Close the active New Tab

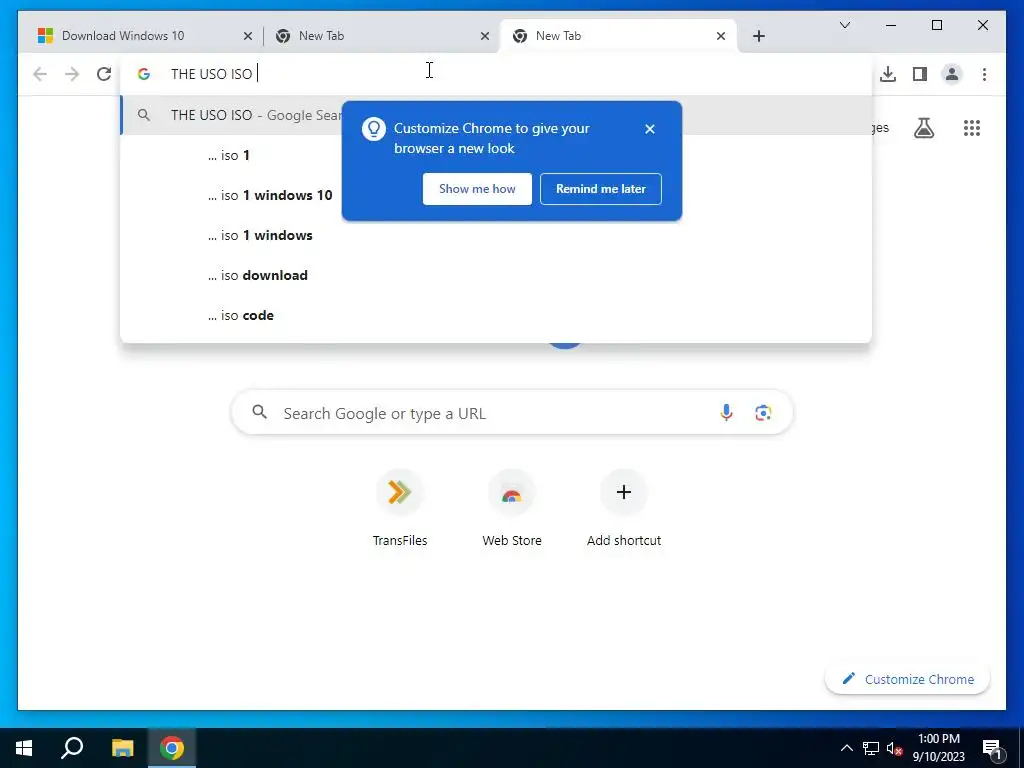[x=721, y=36]
